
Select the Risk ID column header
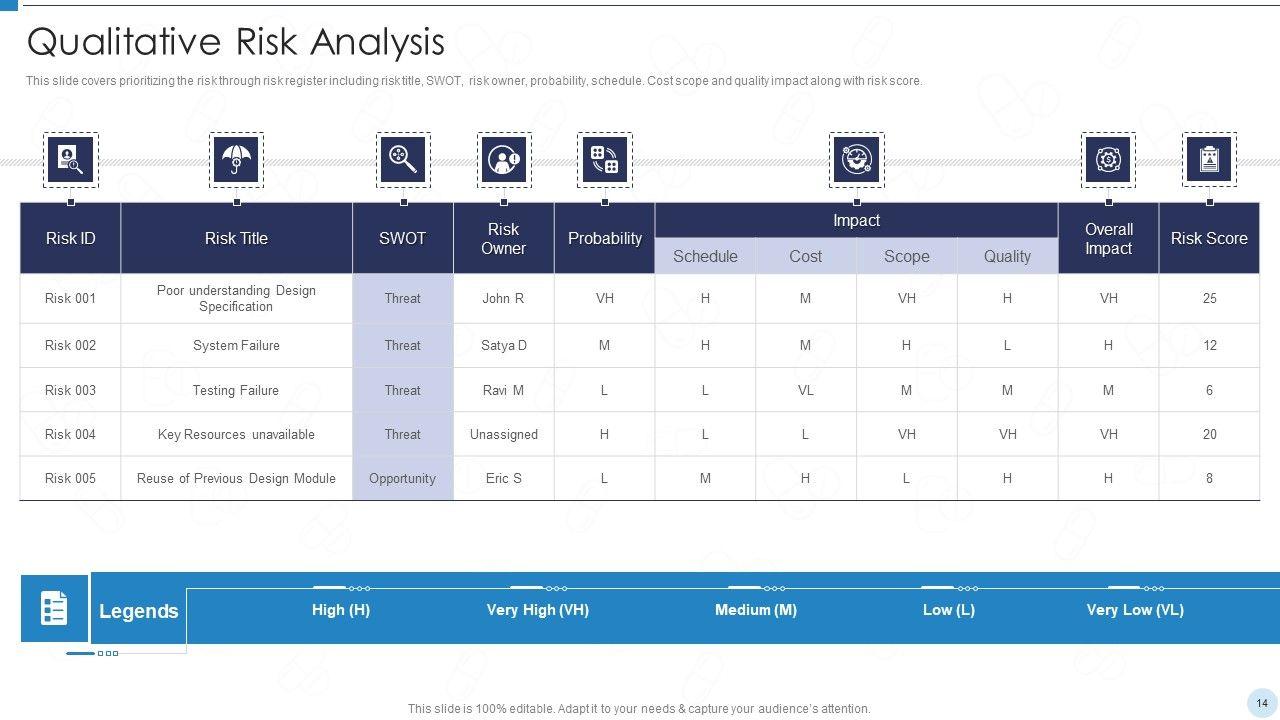tap(71, 238)
